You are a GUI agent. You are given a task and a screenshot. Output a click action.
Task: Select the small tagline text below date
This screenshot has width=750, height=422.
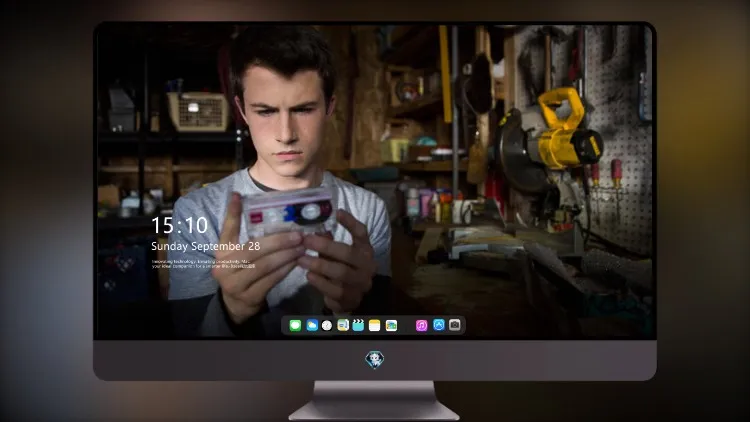[204, 264]
